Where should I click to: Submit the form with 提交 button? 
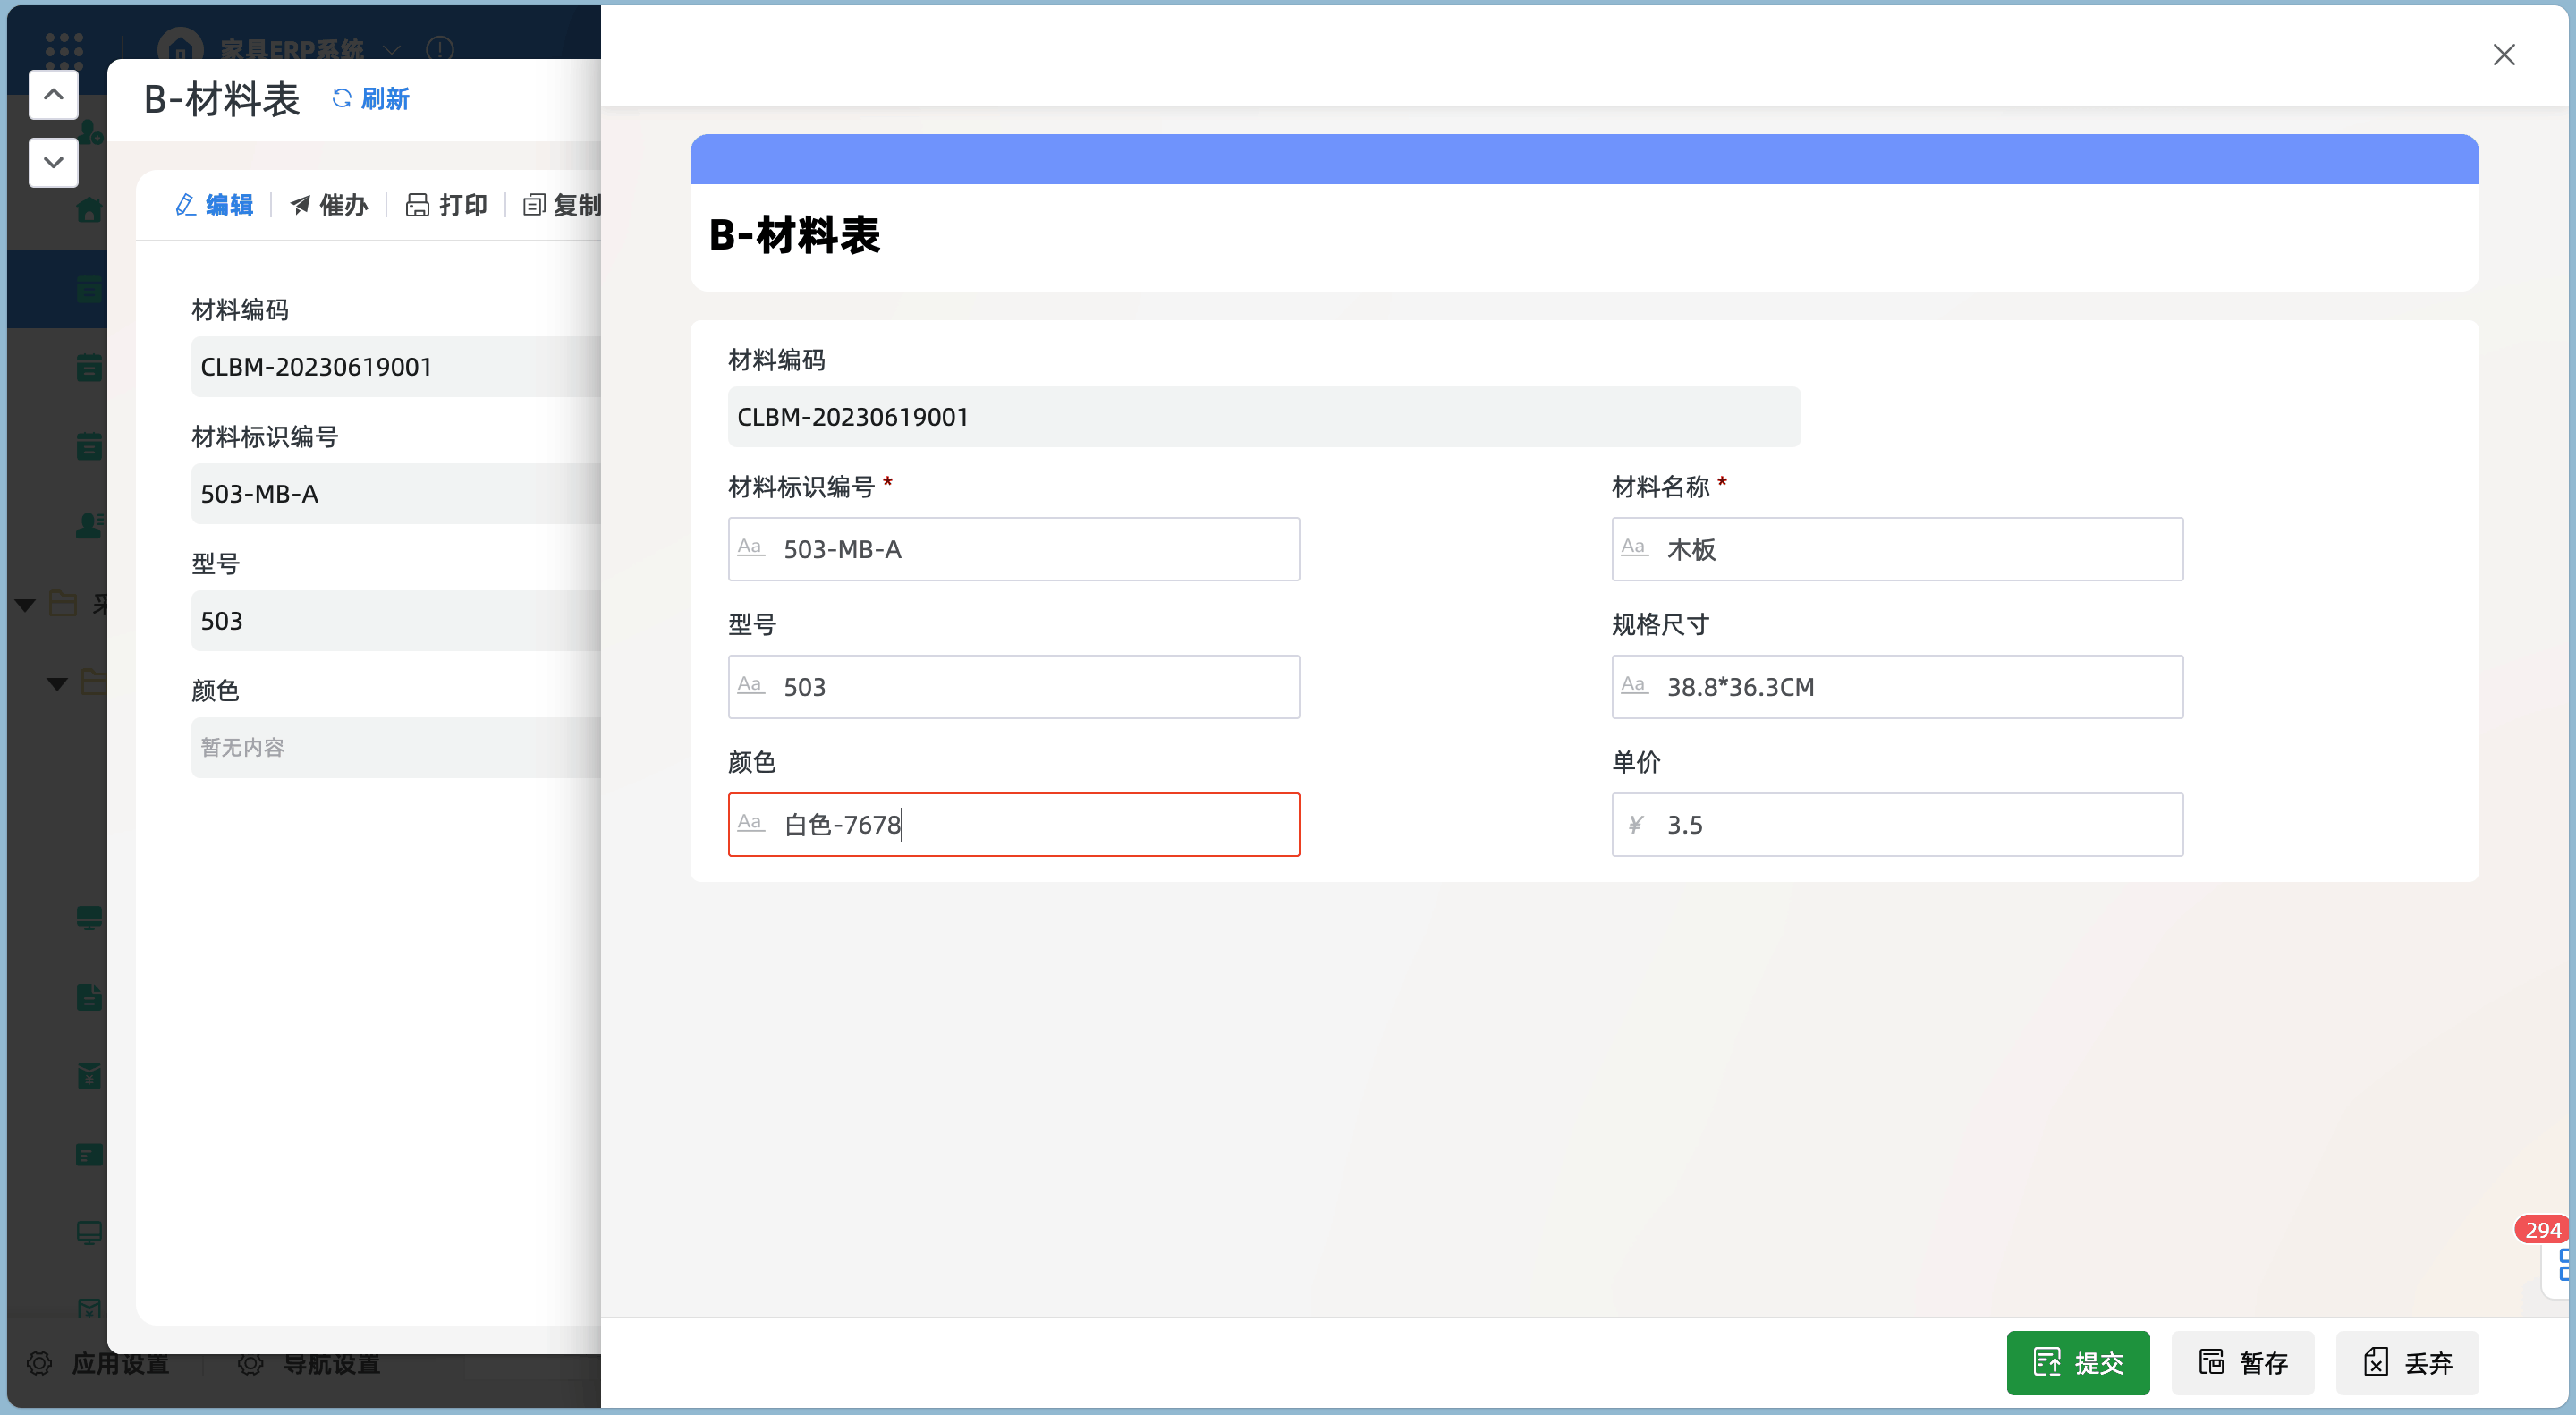pyautogui.click(x=2077, y=1362)
